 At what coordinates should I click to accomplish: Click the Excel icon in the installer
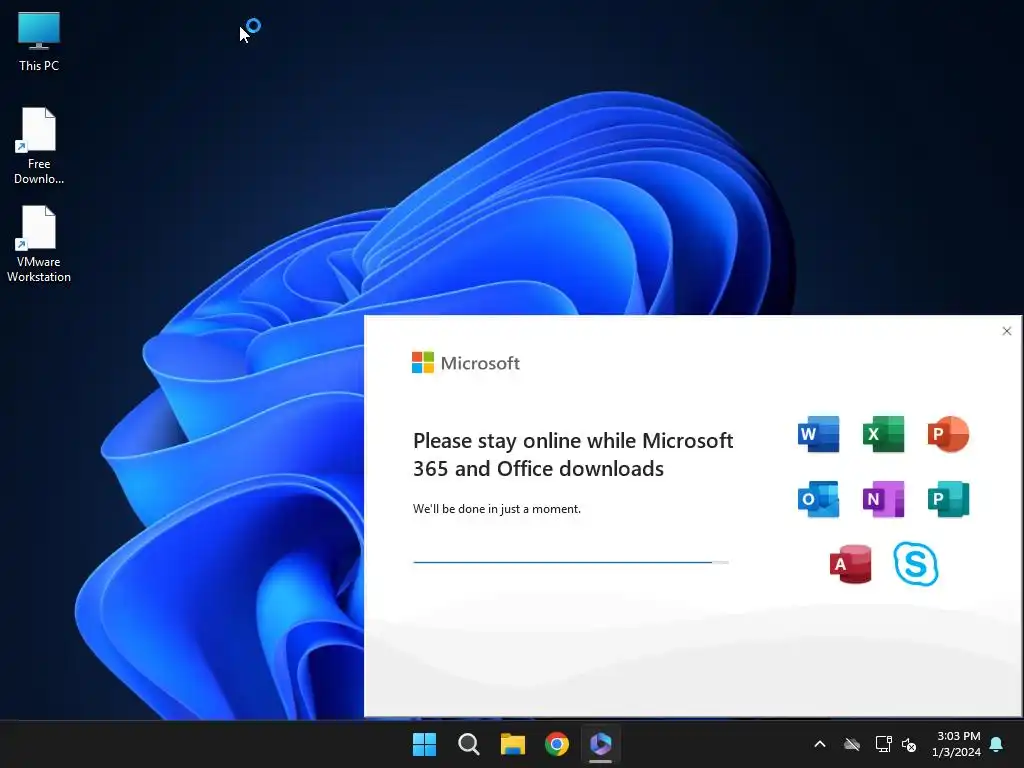(883, 434)
